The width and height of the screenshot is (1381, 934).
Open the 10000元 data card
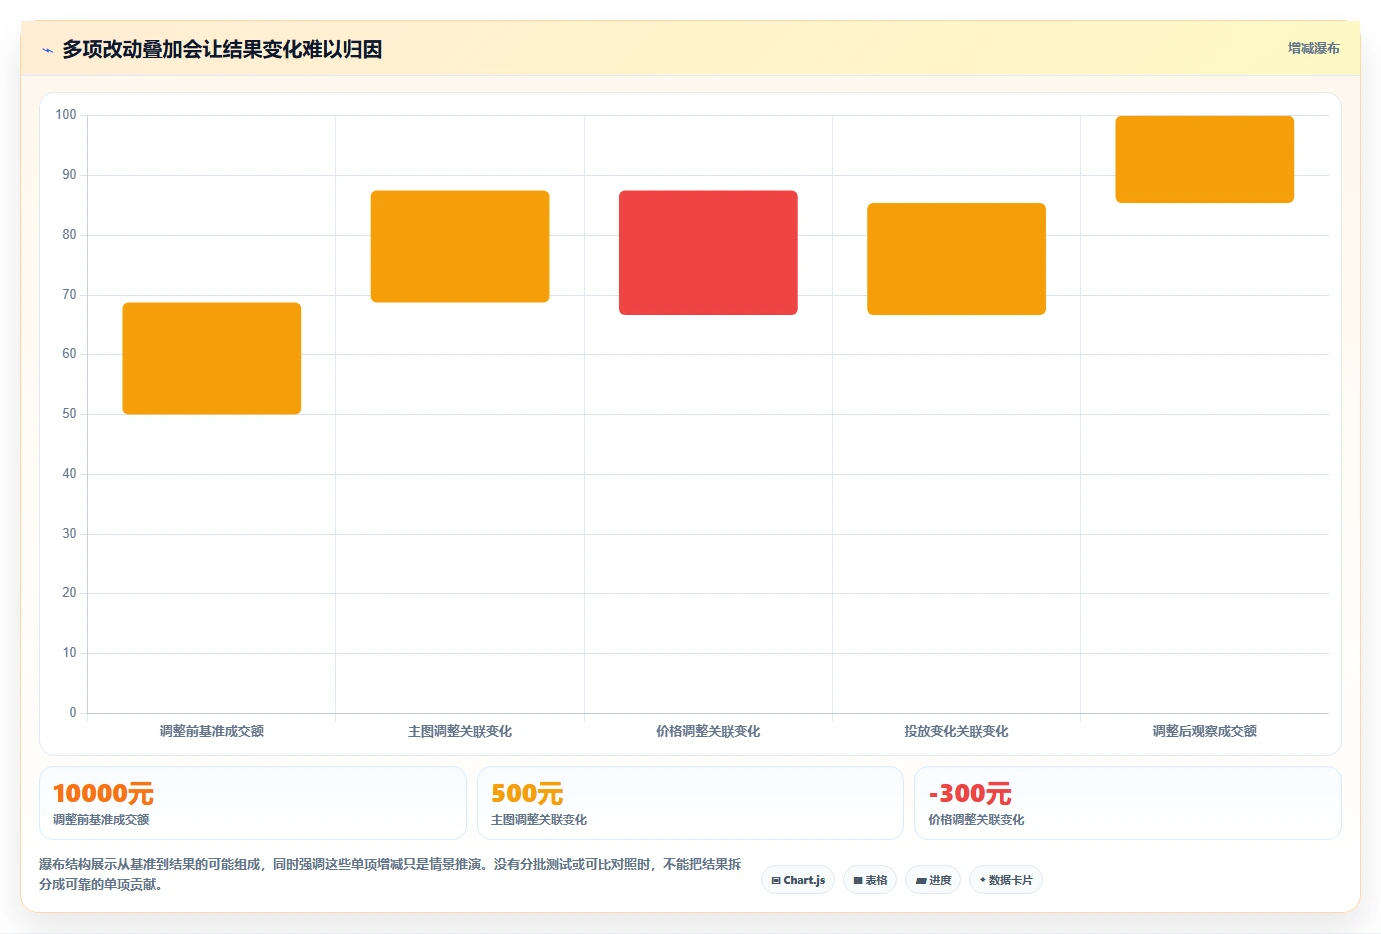pyautogui.click(x=253, y=803)
